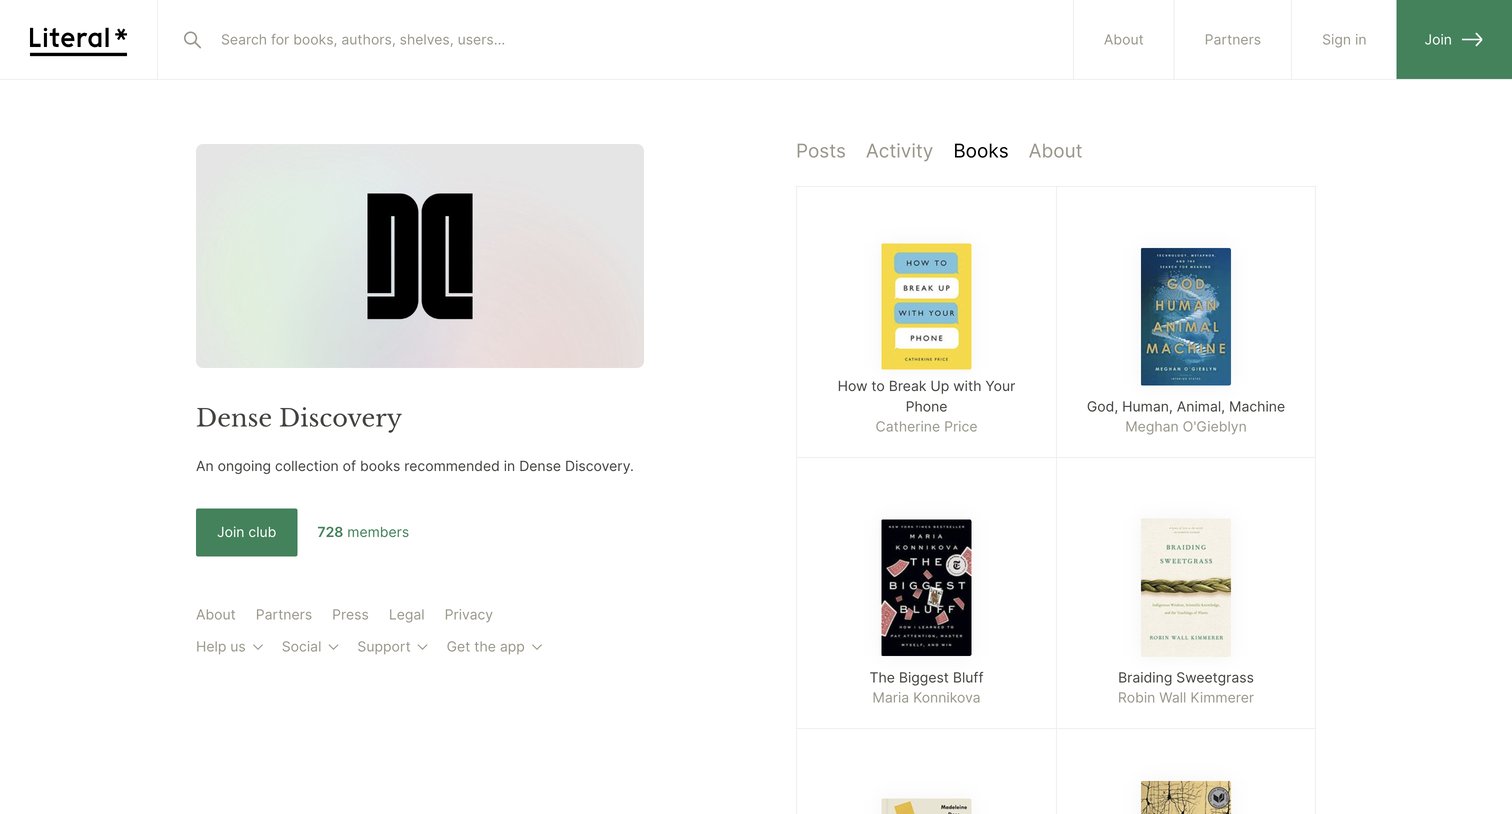
Task: Click the title God, Human, Animal, Machine
Action: click(1186, 407)
